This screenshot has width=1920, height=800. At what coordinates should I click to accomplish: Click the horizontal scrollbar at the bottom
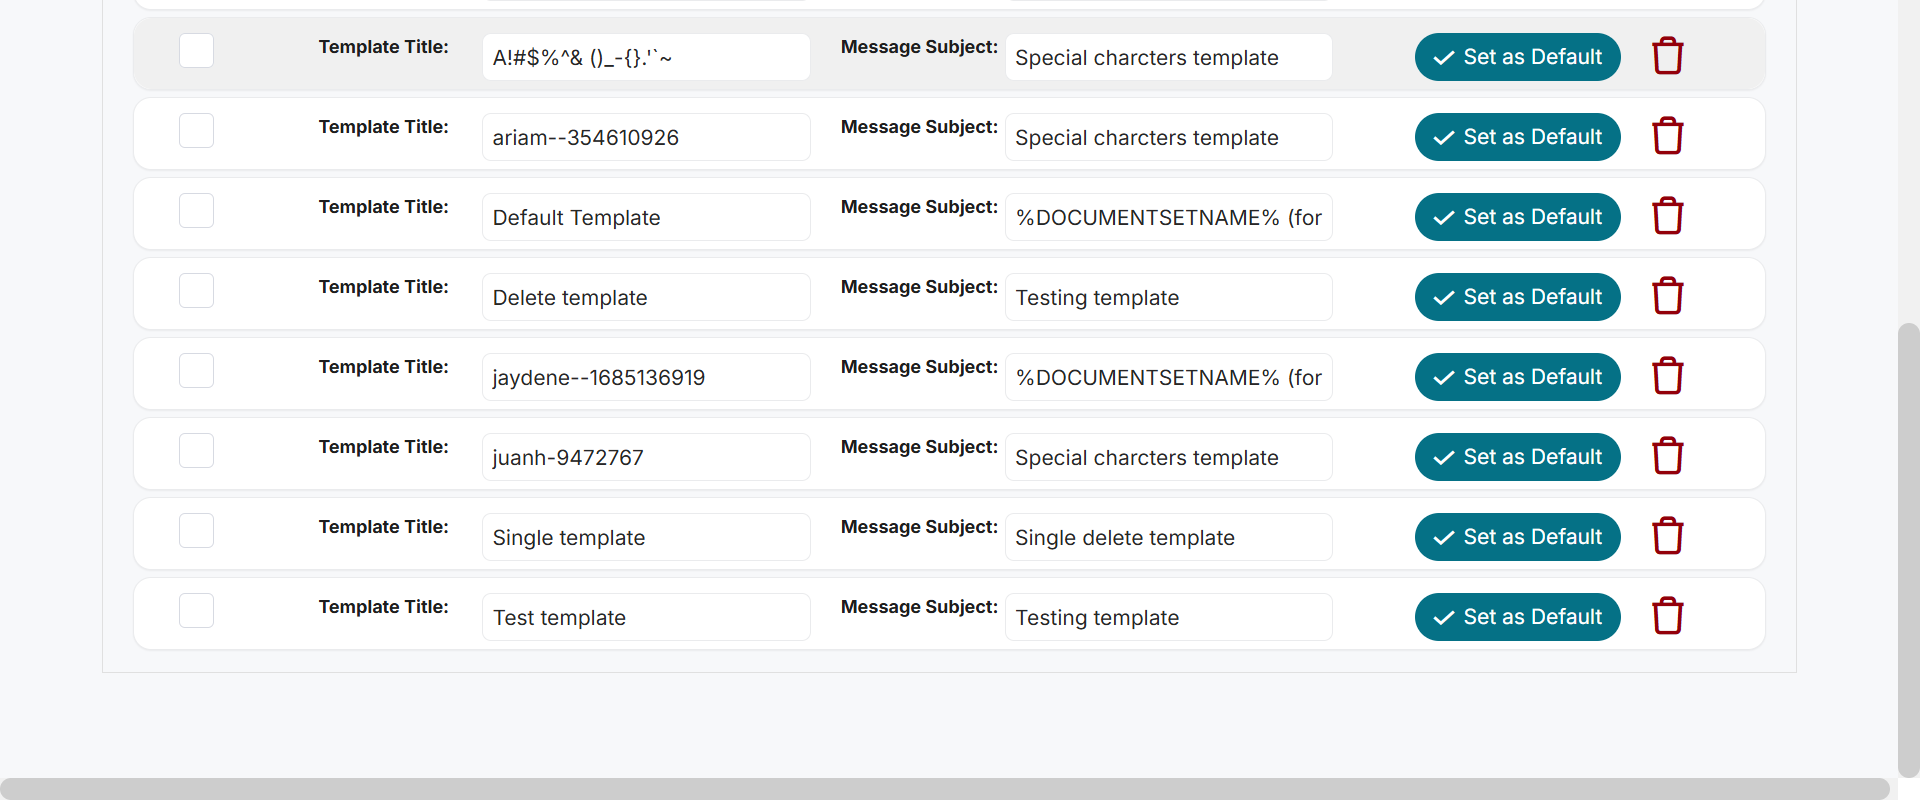click(x=944, y=788)
